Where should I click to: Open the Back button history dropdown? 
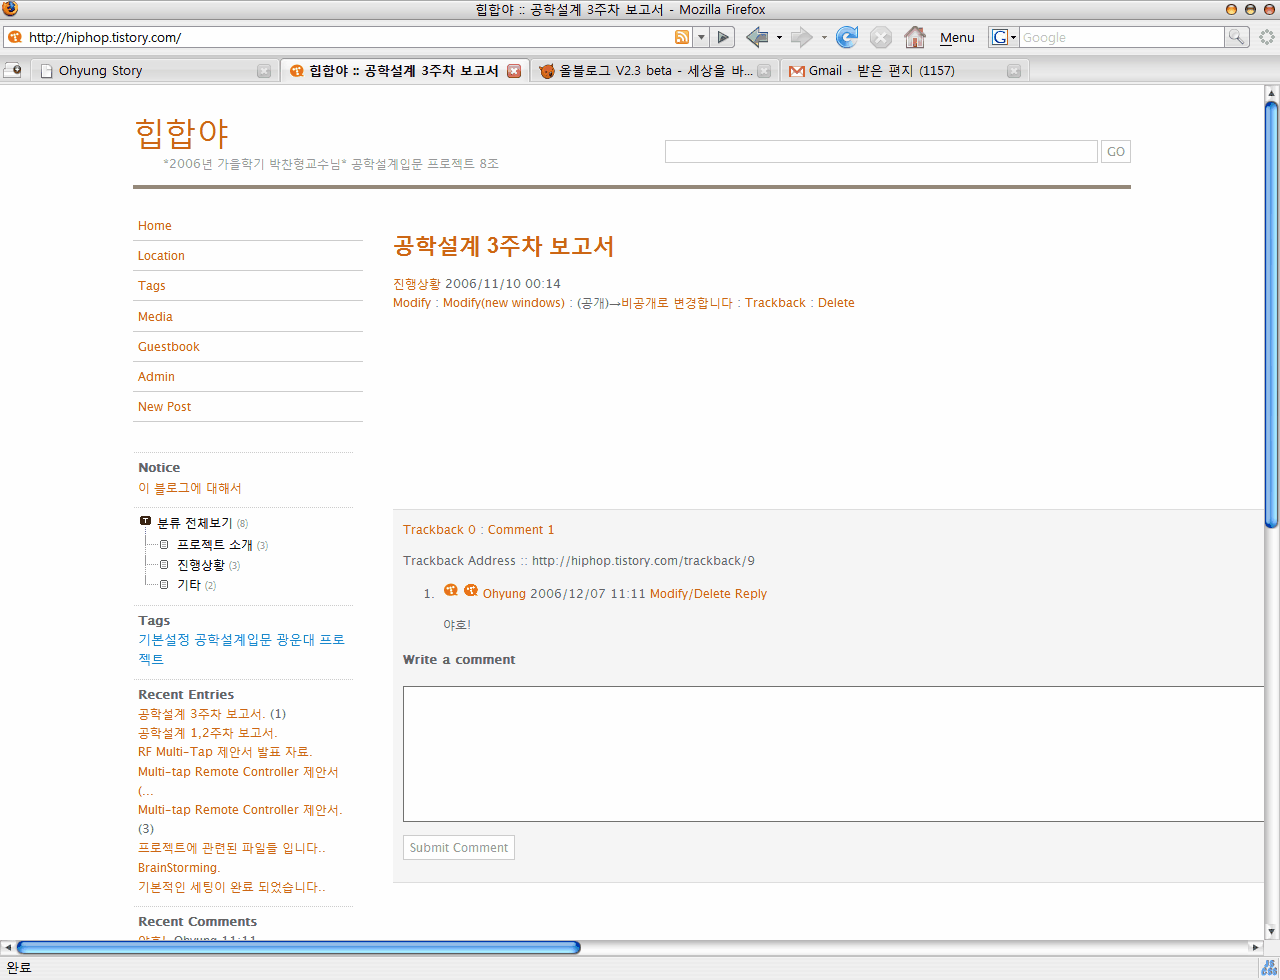pos(779,37)
